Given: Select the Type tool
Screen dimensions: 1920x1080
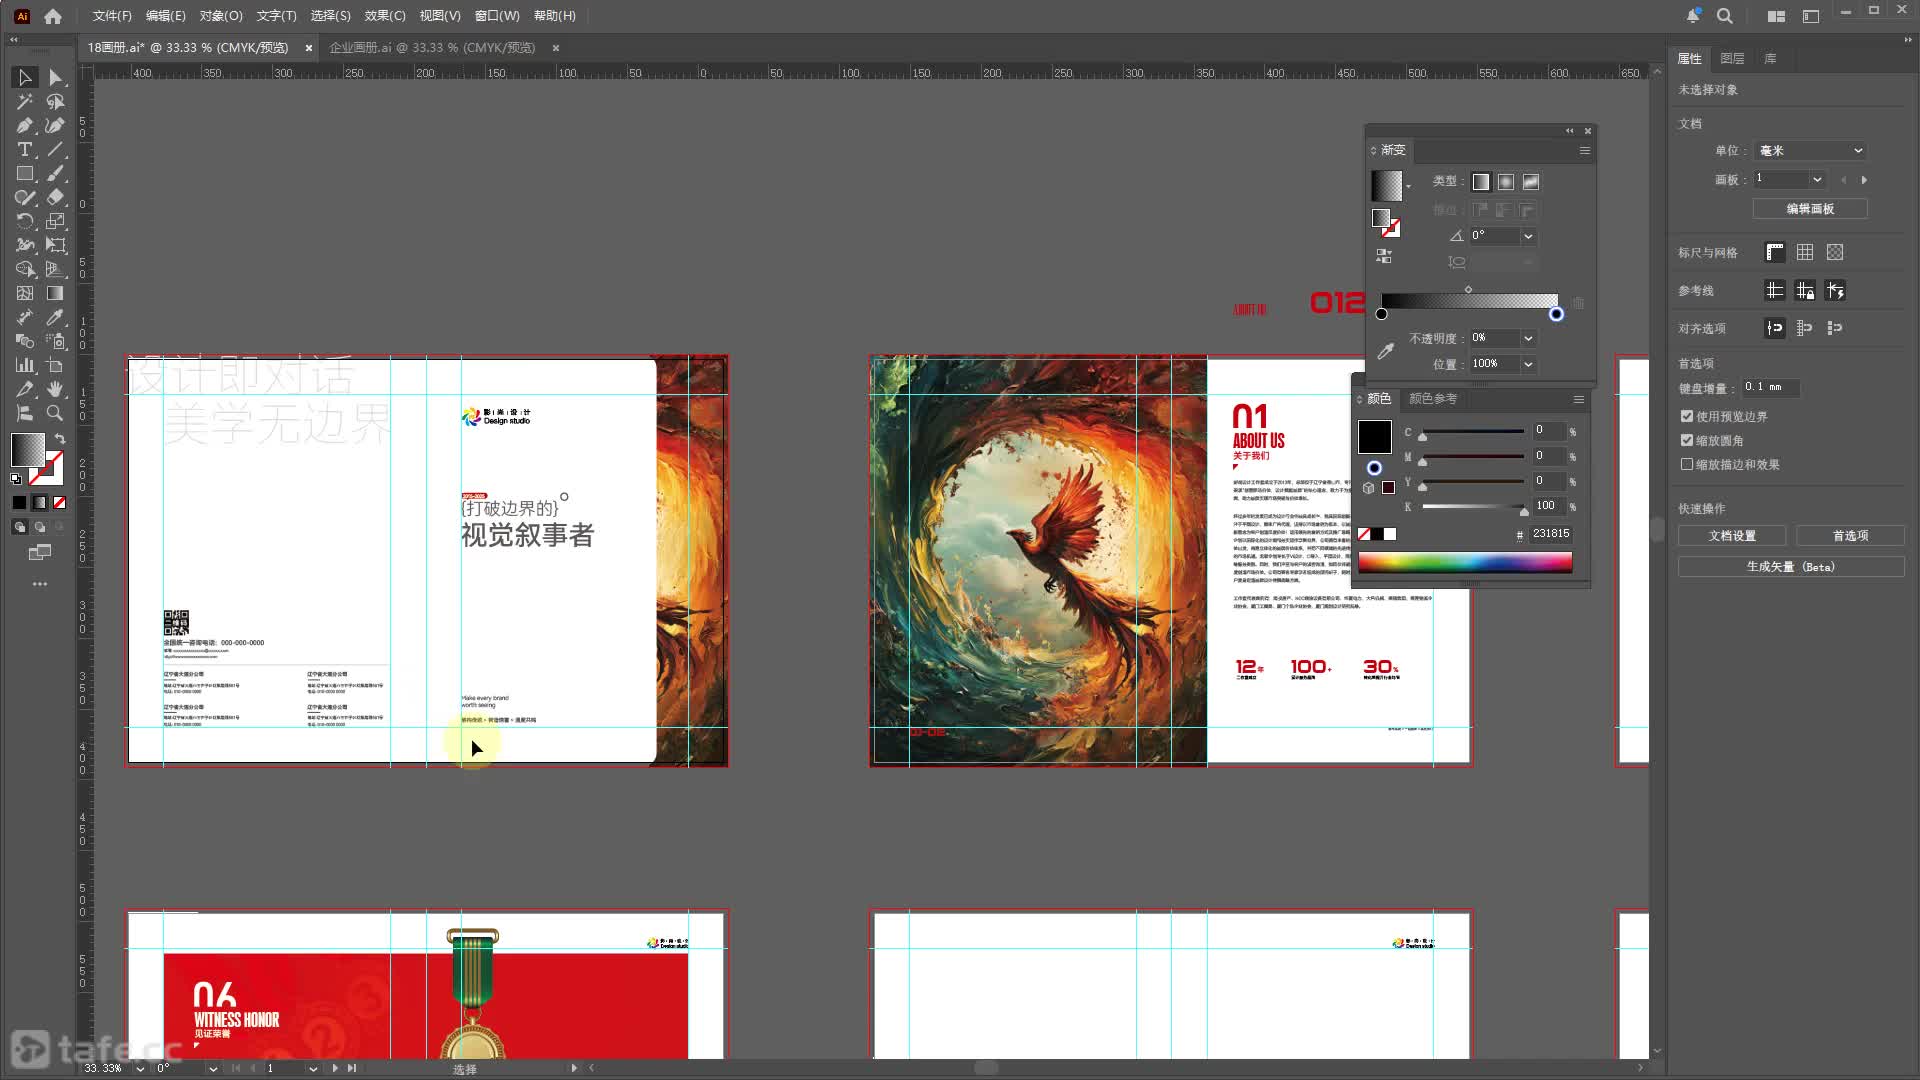Looking at the screenshot, I should [25, 150].
